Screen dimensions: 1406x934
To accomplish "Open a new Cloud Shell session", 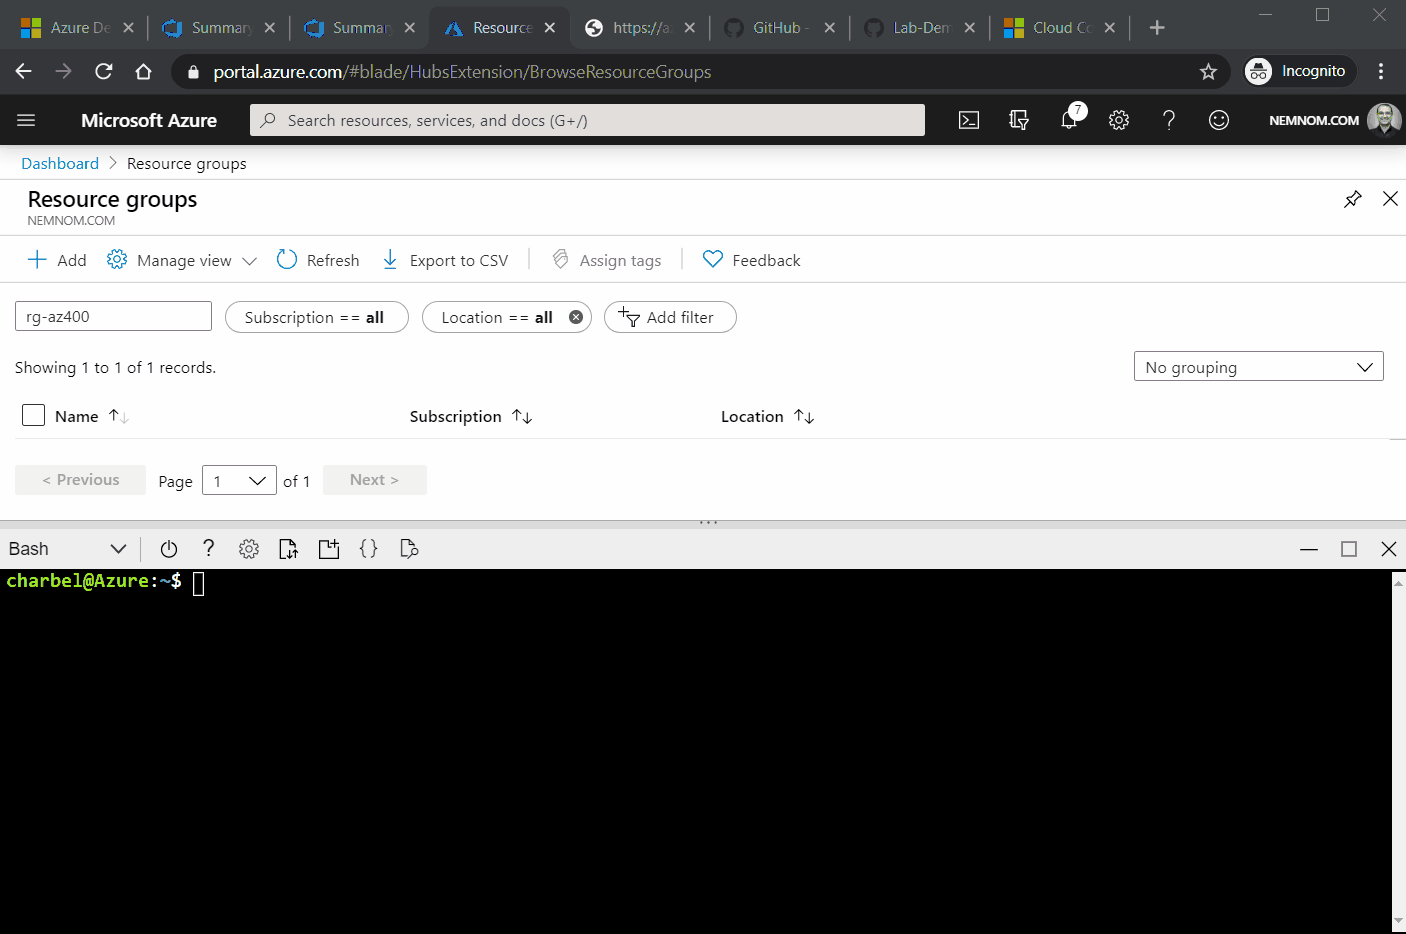I will 329,549.
